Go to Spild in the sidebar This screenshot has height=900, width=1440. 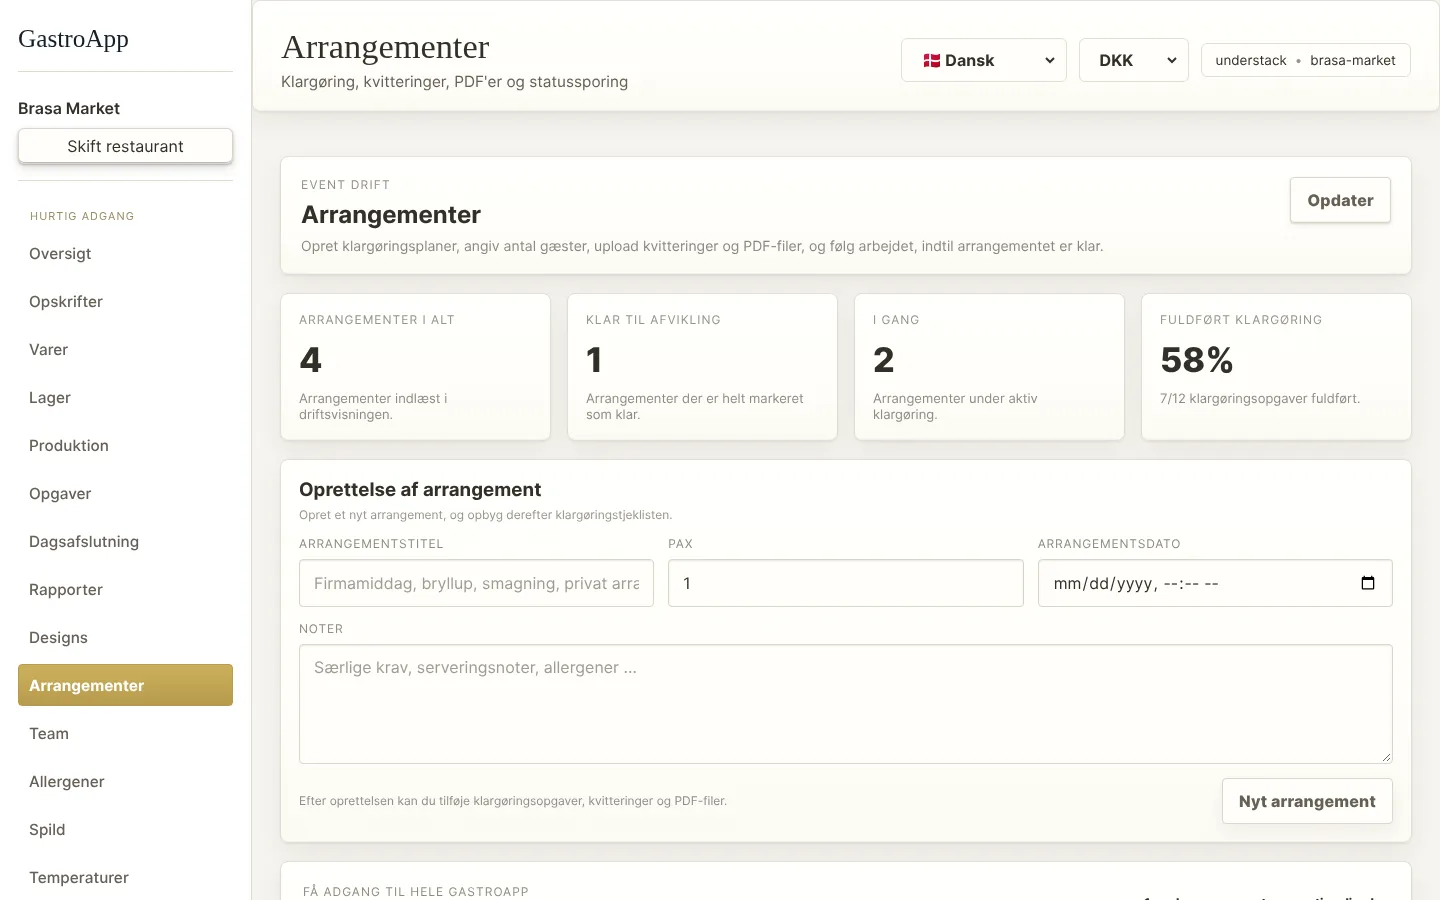tap(125, 830)
